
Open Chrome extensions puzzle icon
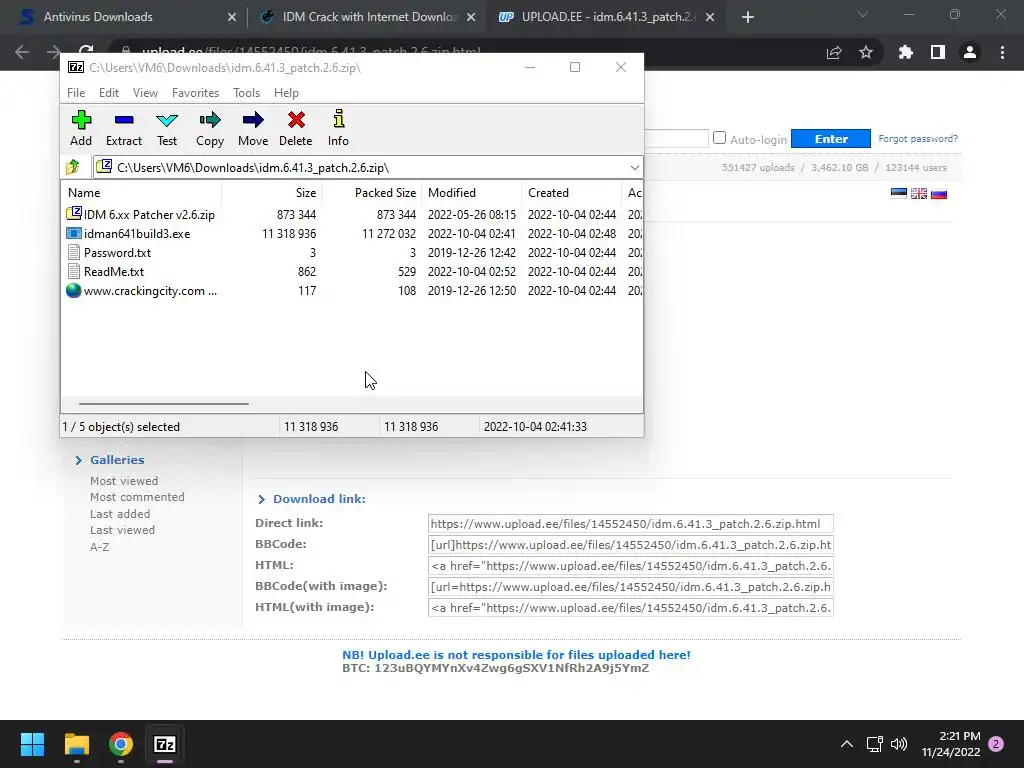pos(905,52)
